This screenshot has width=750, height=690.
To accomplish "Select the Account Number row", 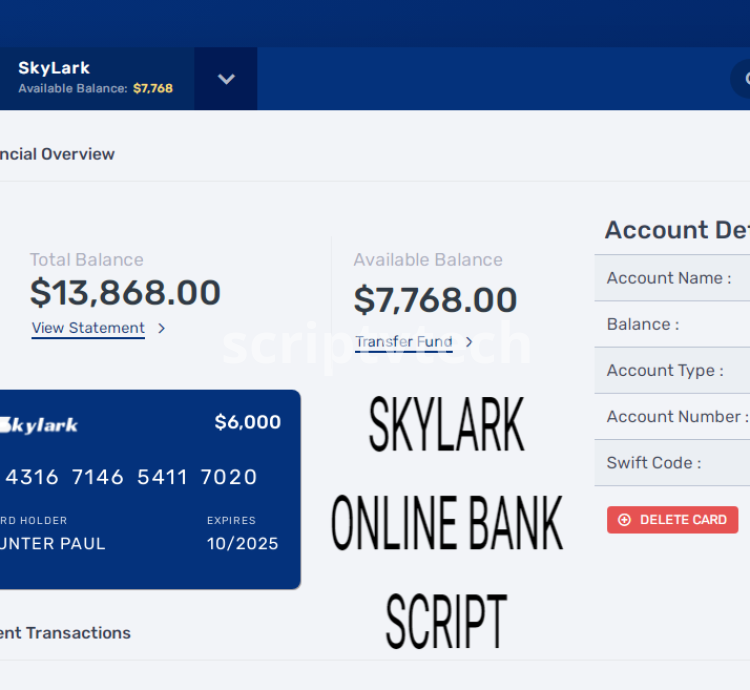I will (672, 416).
